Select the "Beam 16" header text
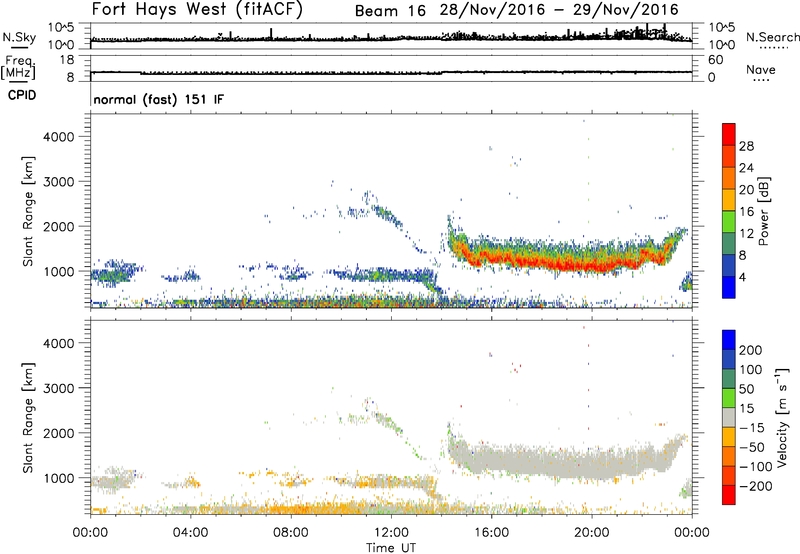Screen dimensions: 800x554 tap(390, 10)
